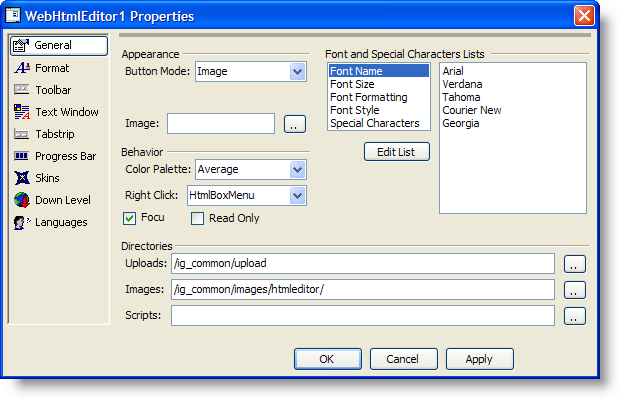Browse for Image file button
The image size is (620, 399).
295,124
